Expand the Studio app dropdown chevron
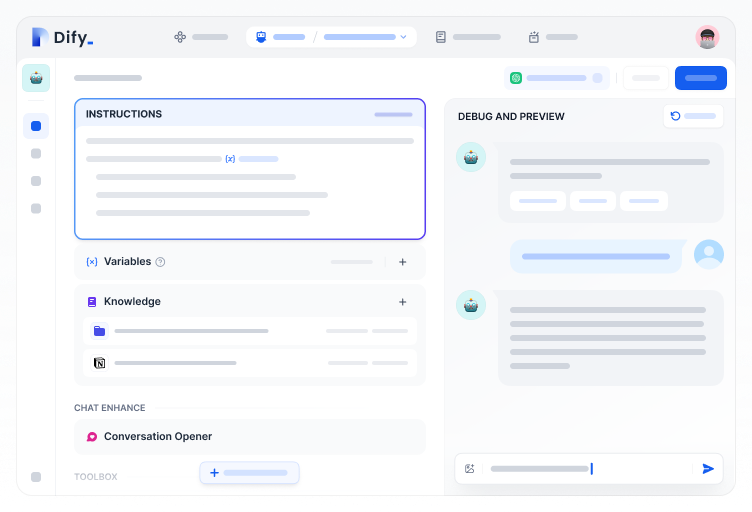The width and height of the screenshot is (752, 512). point(403,37)
